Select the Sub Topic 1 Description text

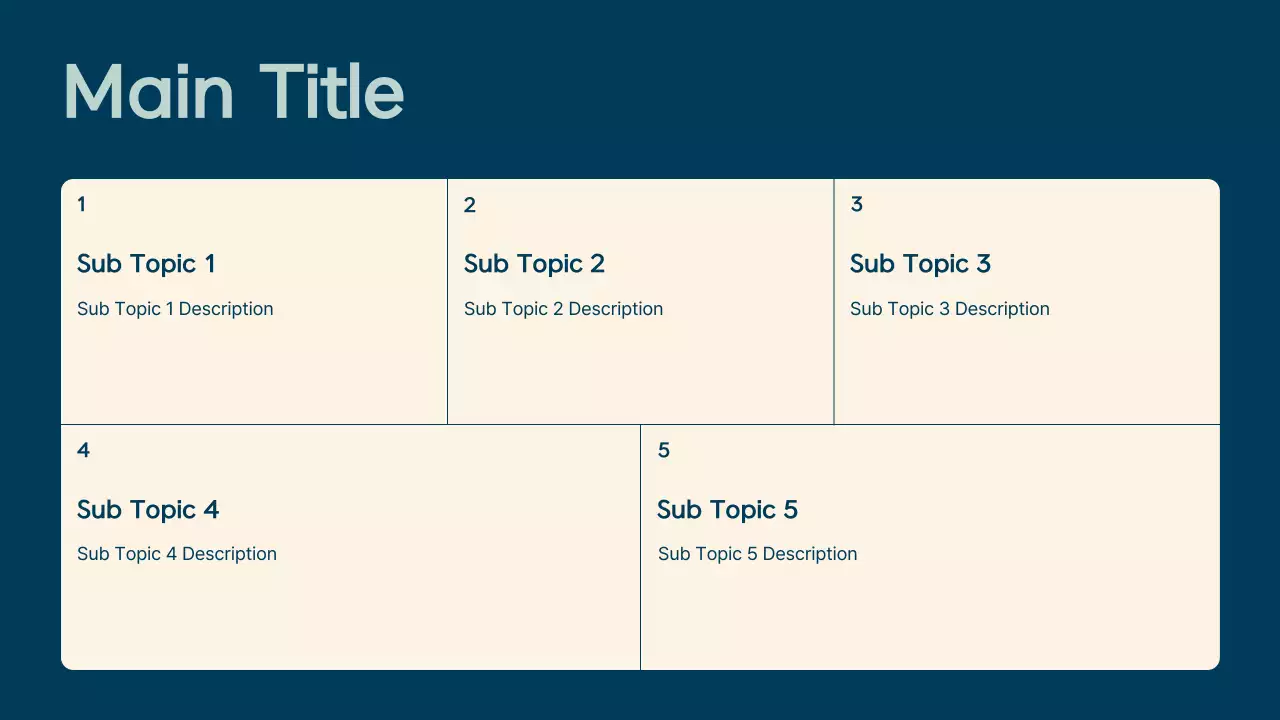click(x=175, y=309)
